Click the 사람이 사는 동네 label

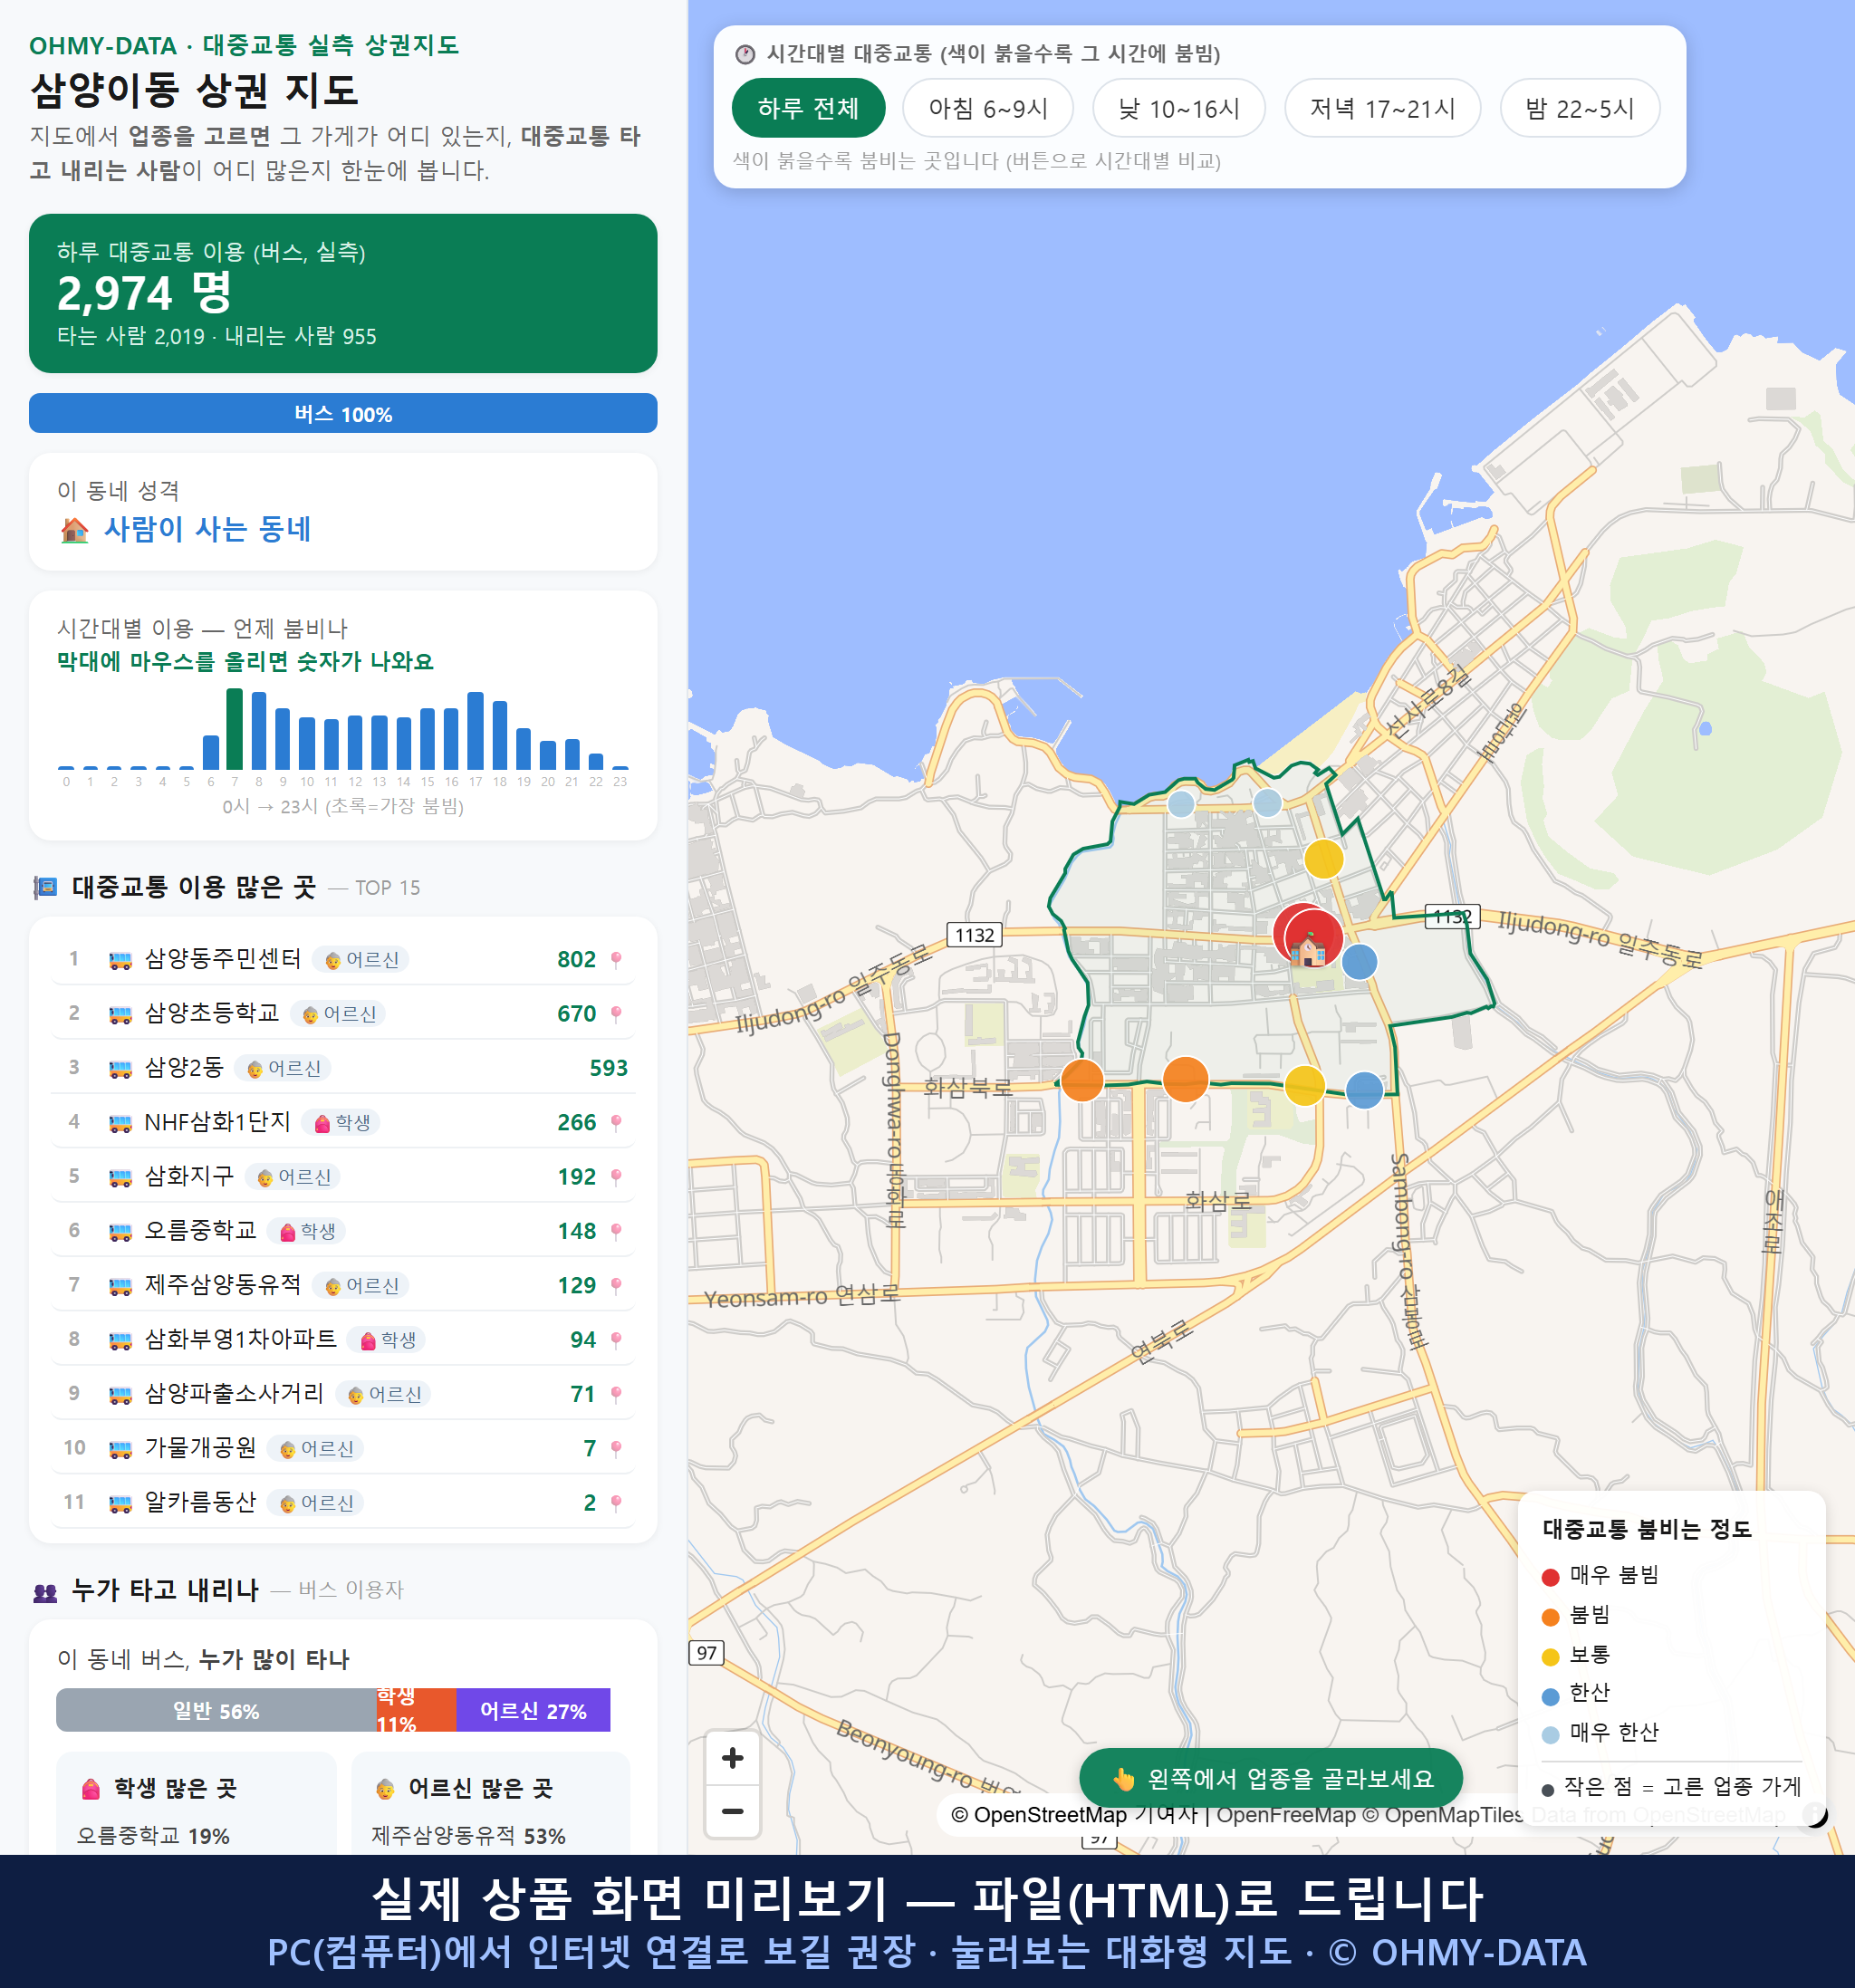pyautogui.click(x=207, y=529)
